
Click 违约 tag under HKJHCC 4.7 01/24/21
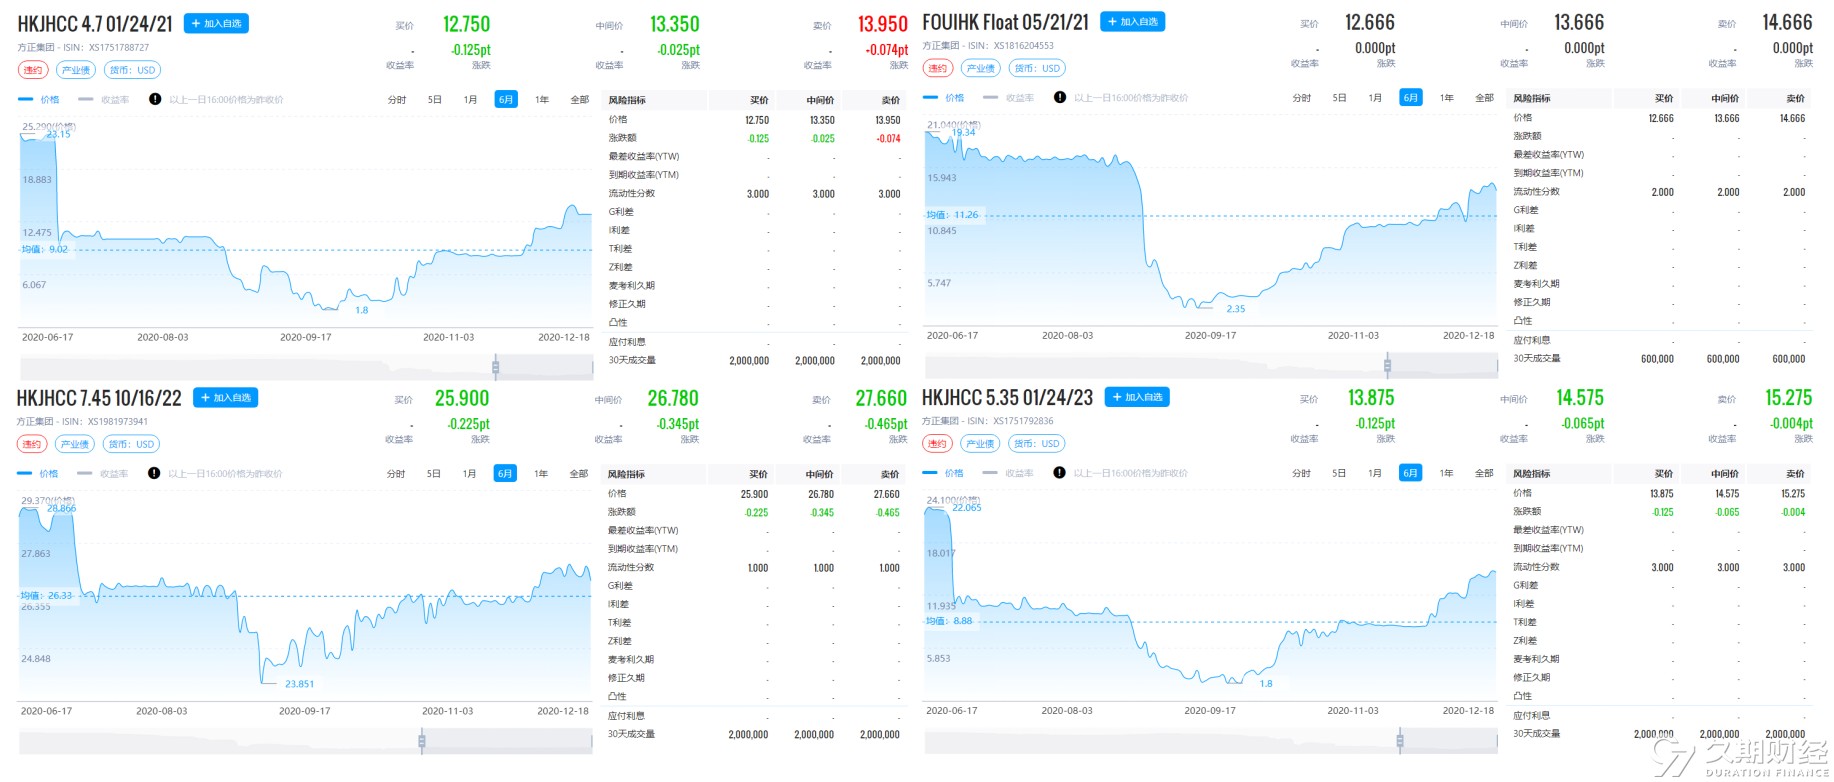click(x=33, y=70)
